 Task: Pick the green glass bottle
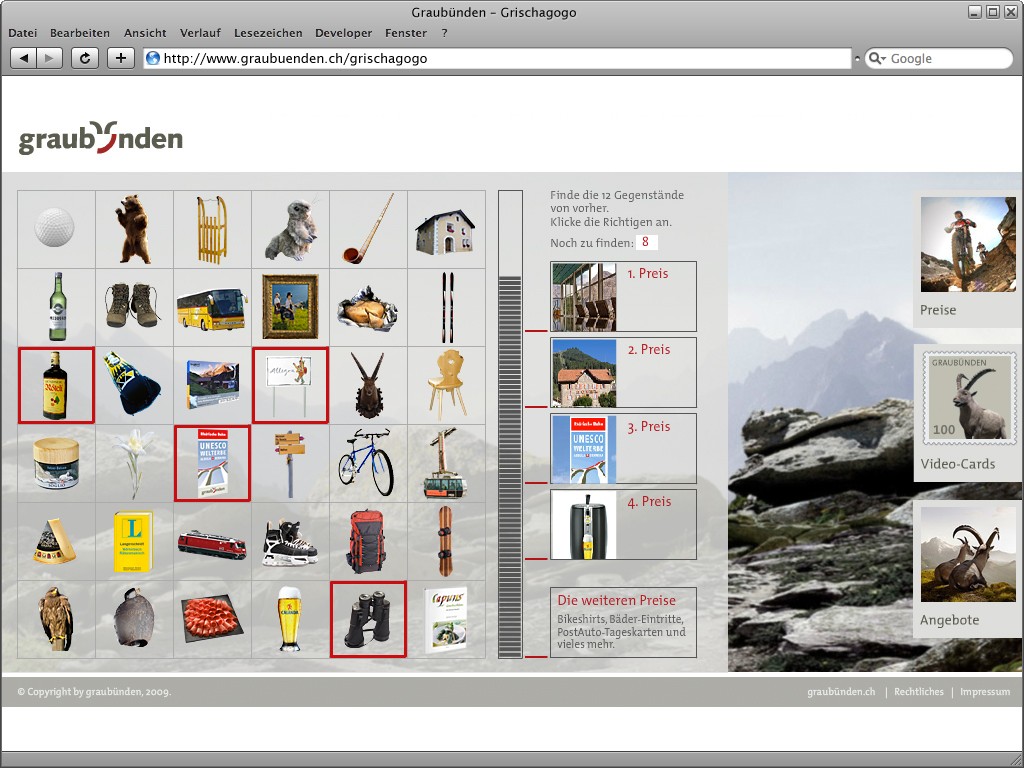click(x=57, y=306)
